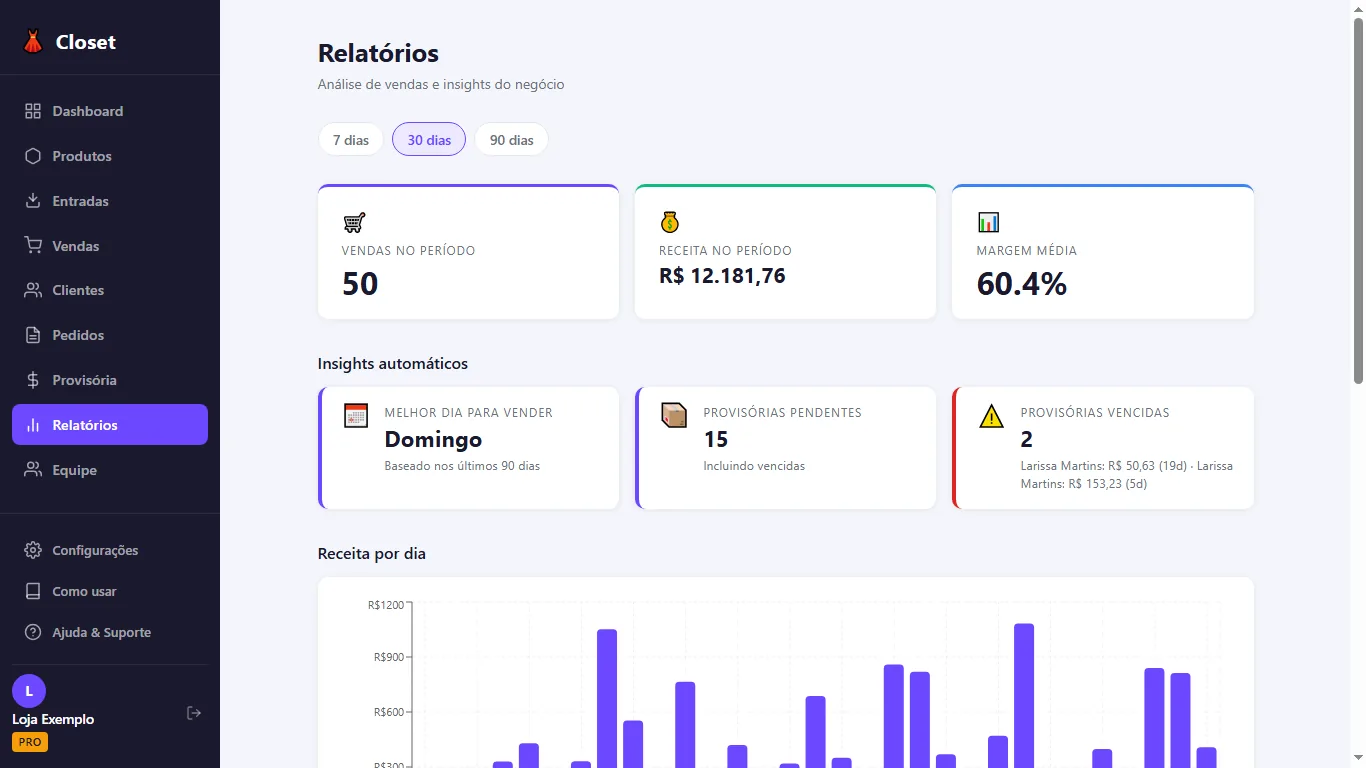Open the Dashboard menu item
This screenshot has width=1366, height=768.
click(x=110, y=111)
